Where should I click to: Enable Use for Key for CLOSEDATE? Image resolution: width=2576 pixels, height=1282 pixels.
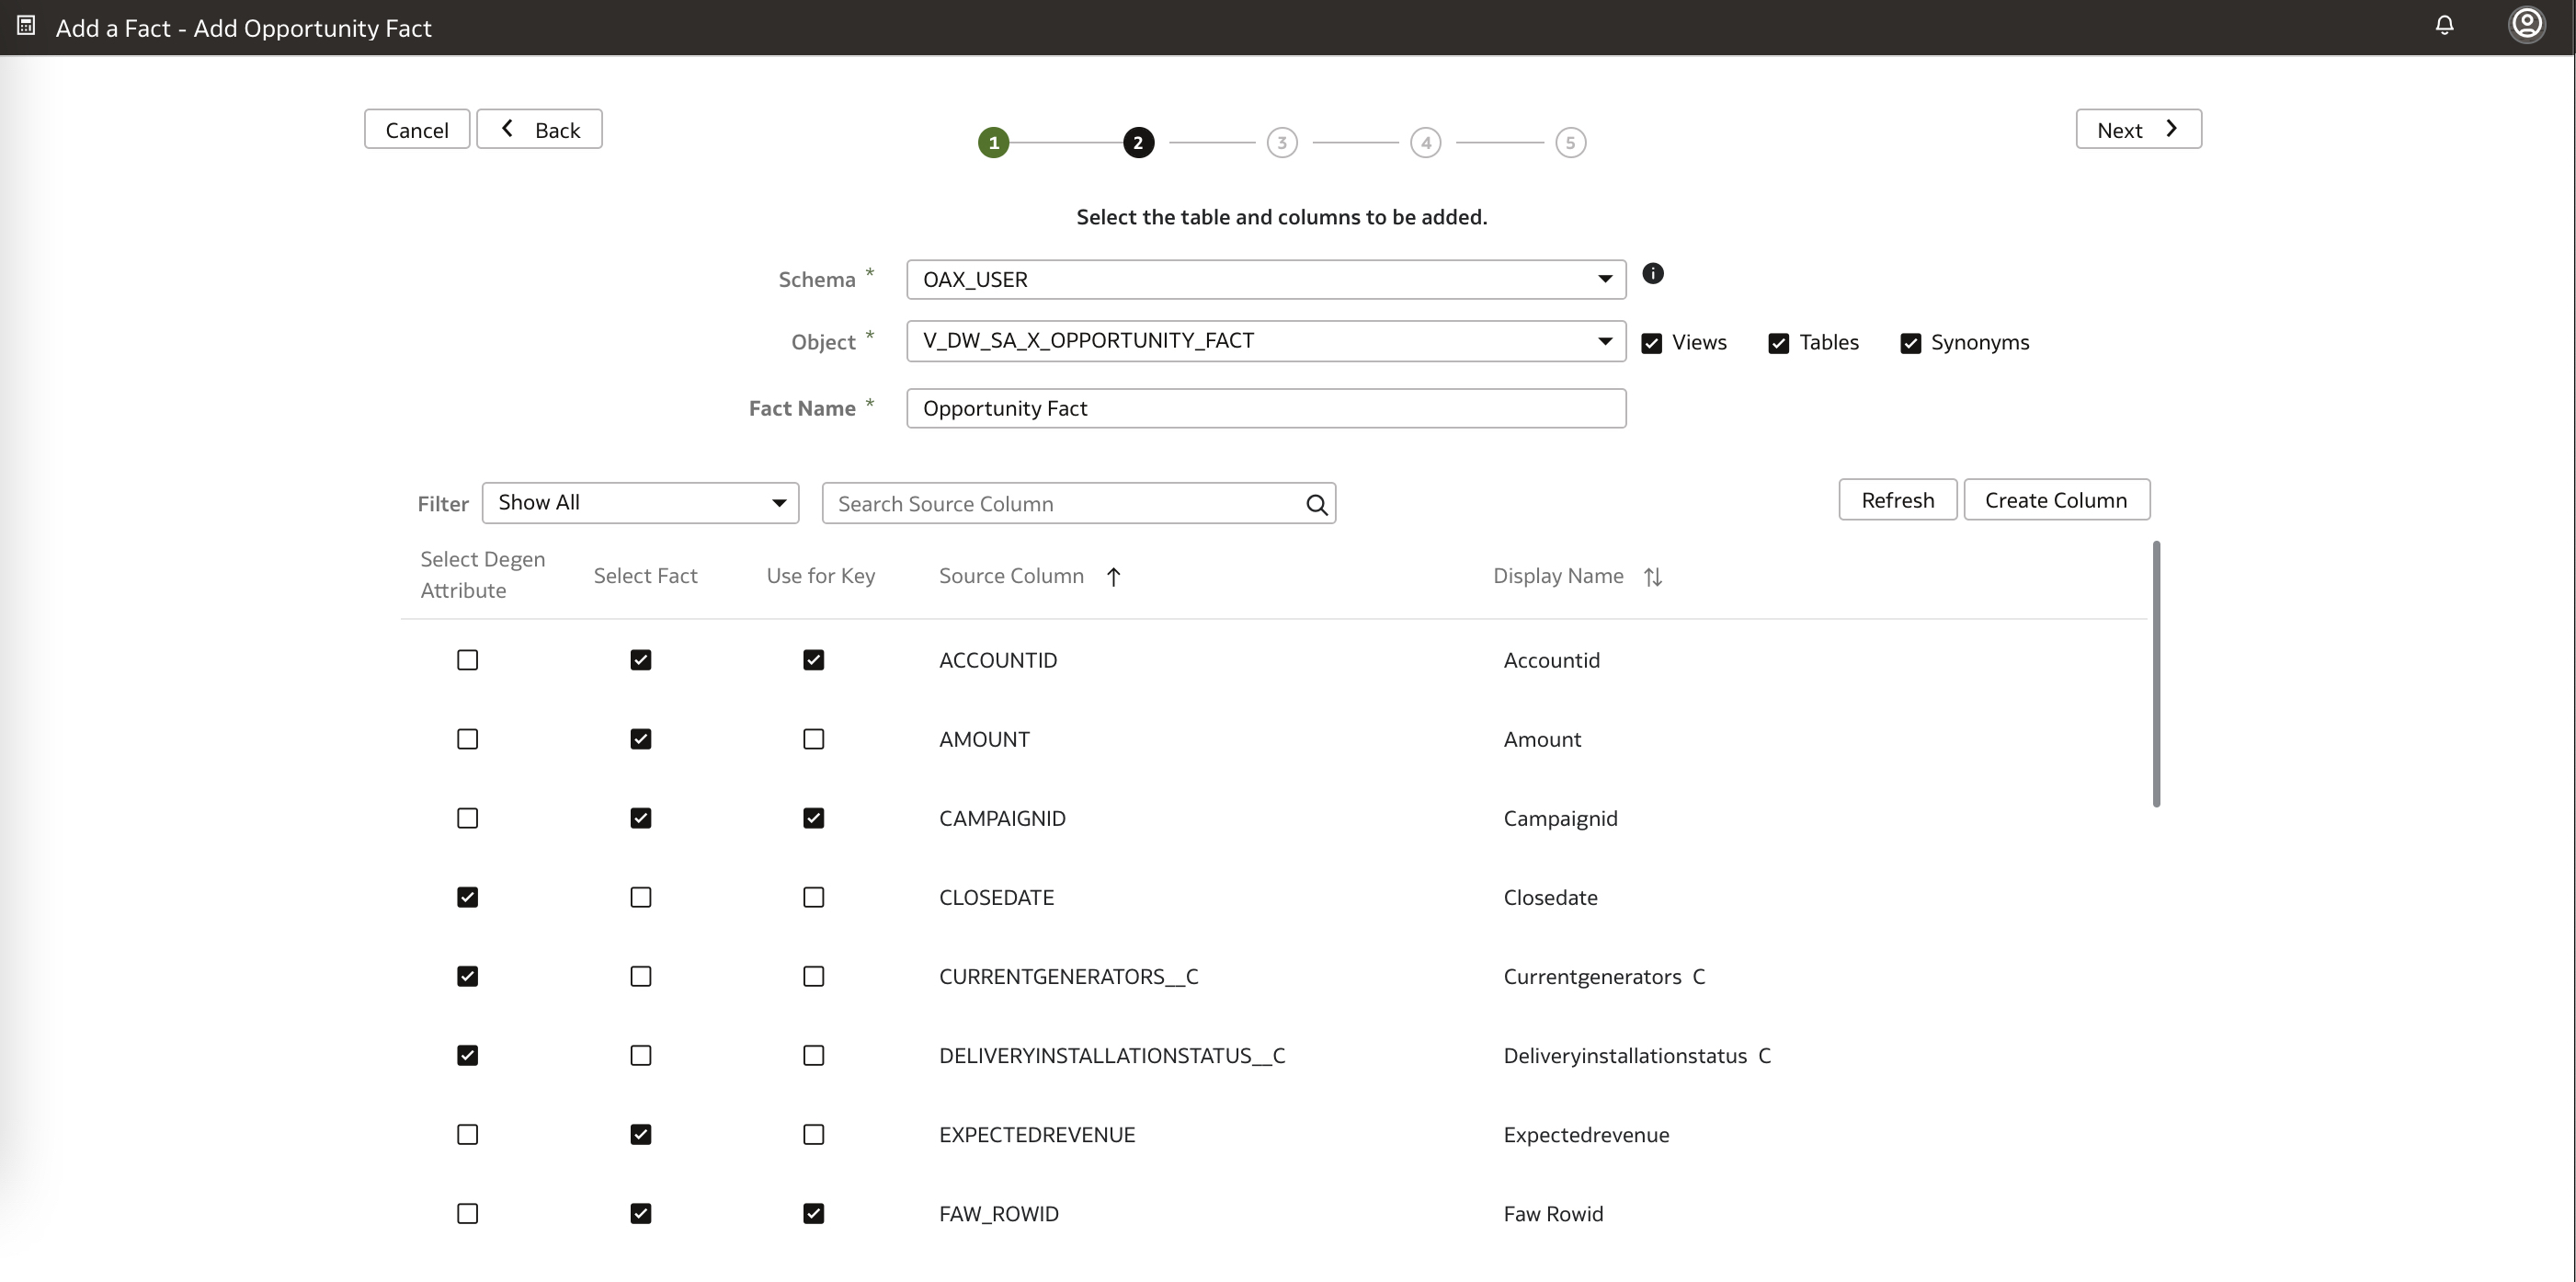pos(813,896)
